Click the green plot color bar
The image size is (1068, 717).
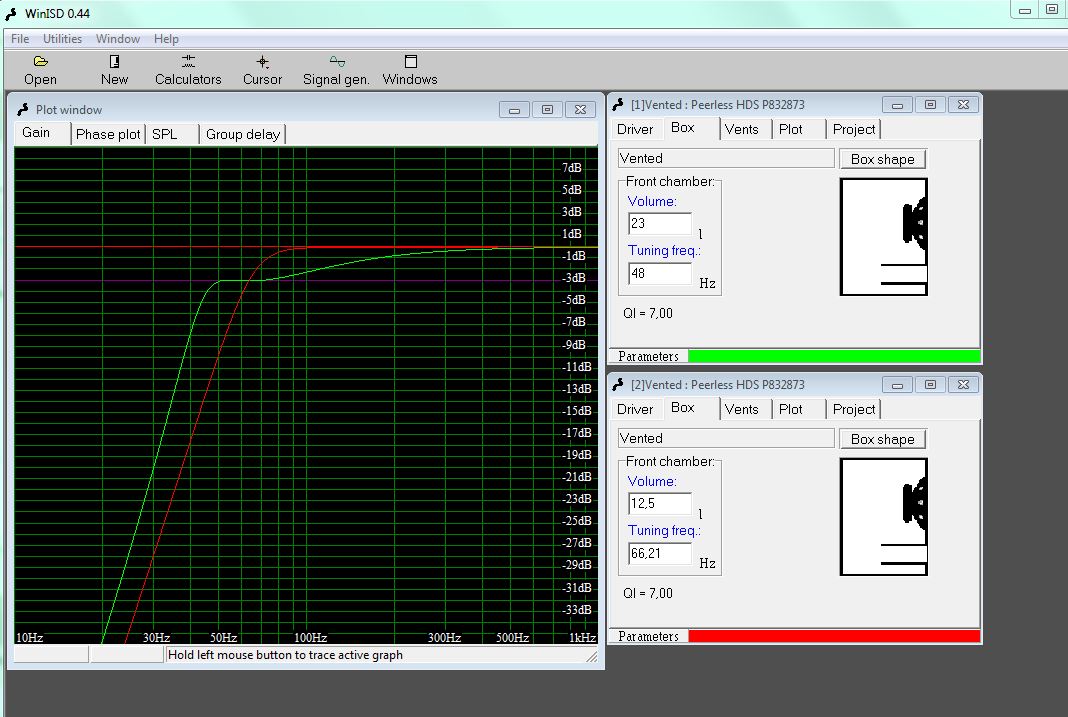click(834, 356)
